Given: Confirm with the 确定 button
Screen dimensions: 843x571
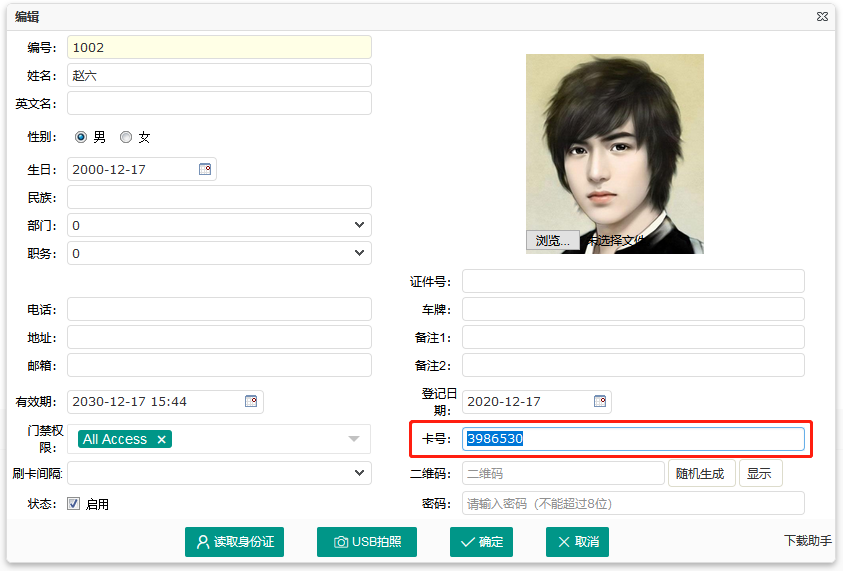Looking at the screenshot, I should pos(481,541).
